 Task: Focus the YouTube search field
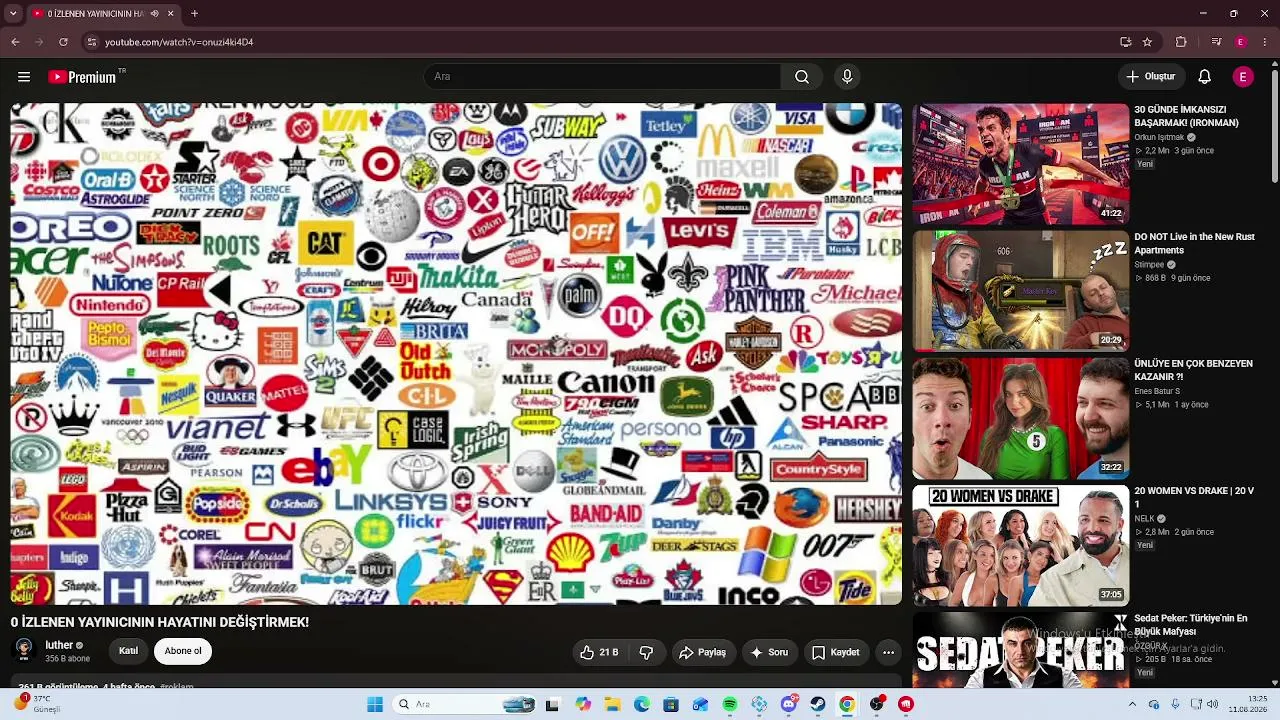[x=602, y=77]
